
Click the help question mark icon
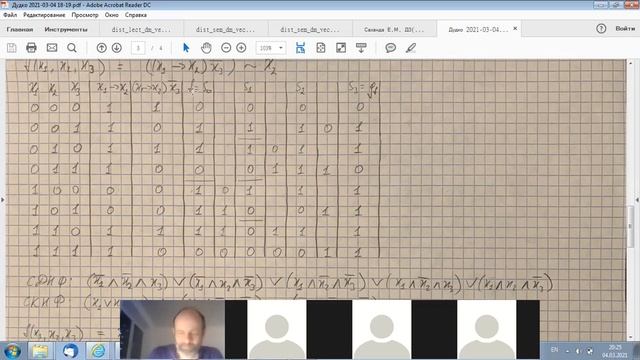601,29
